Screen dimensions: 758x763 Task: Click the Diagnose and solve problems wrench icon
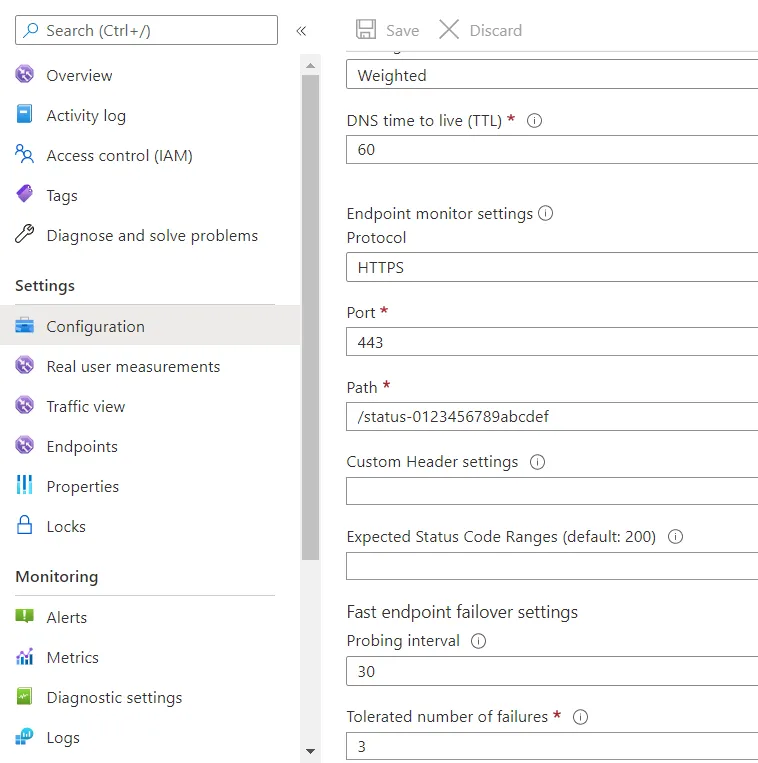[25, 235]
